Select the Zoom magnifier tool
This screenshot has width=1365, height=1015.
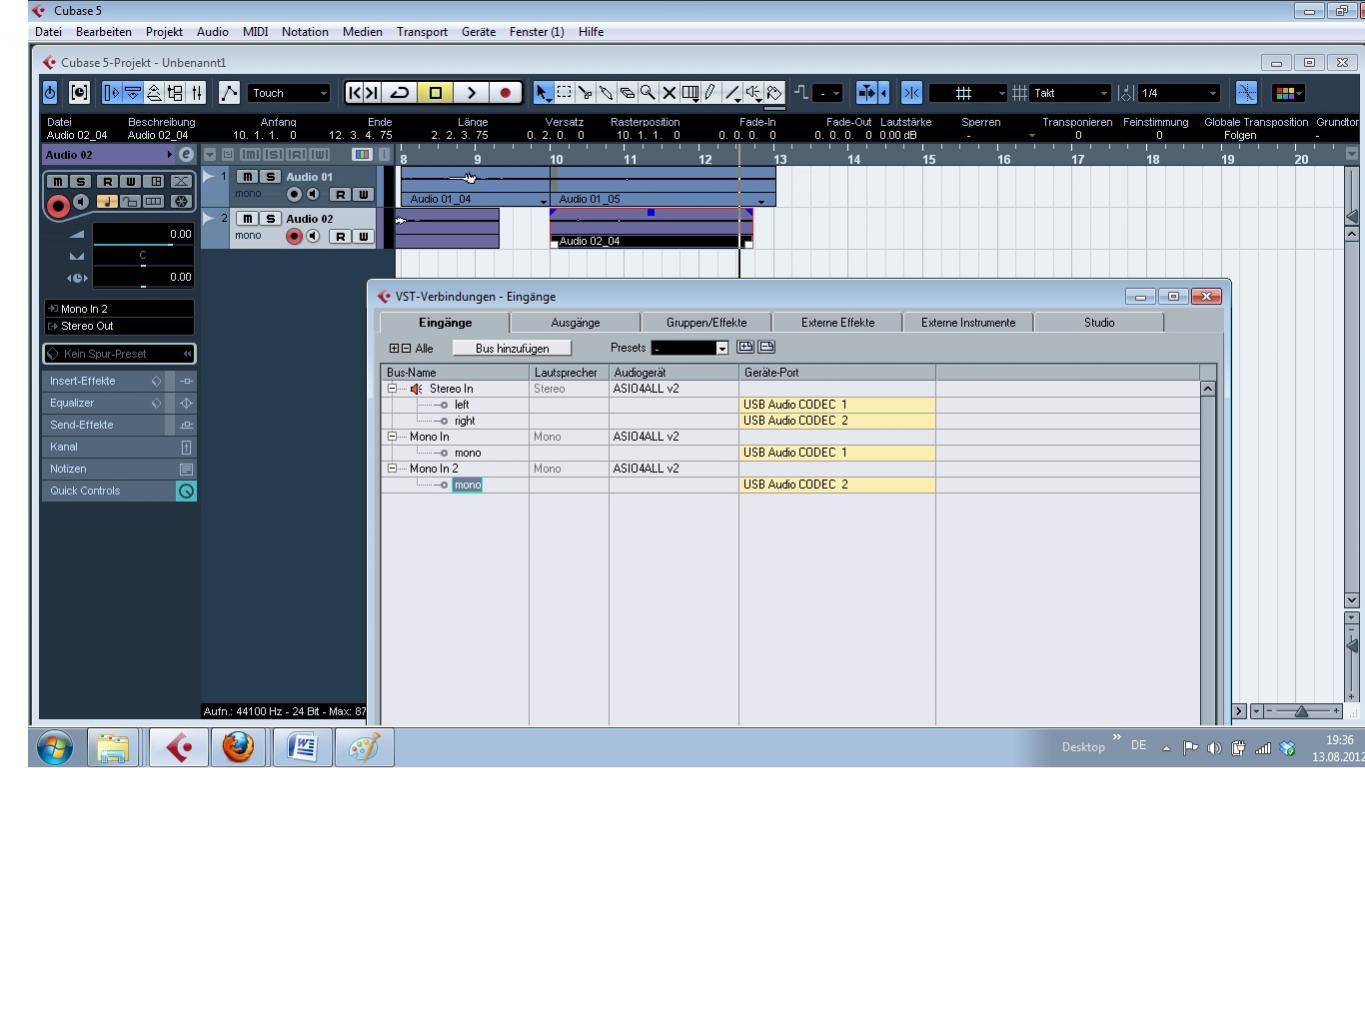pos(648,93)
